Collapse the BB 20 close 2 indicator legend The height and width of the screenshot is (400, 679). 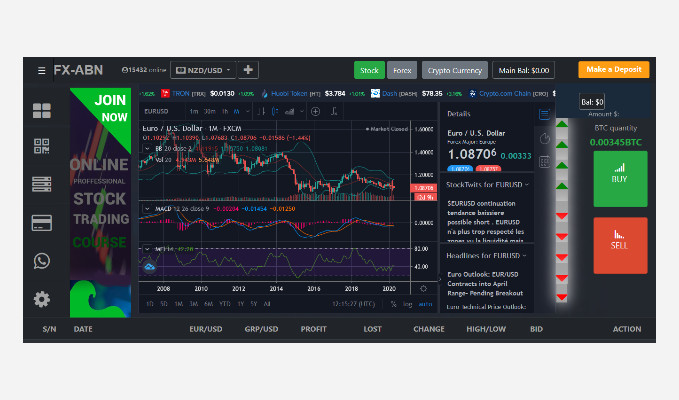coord(147,148)
